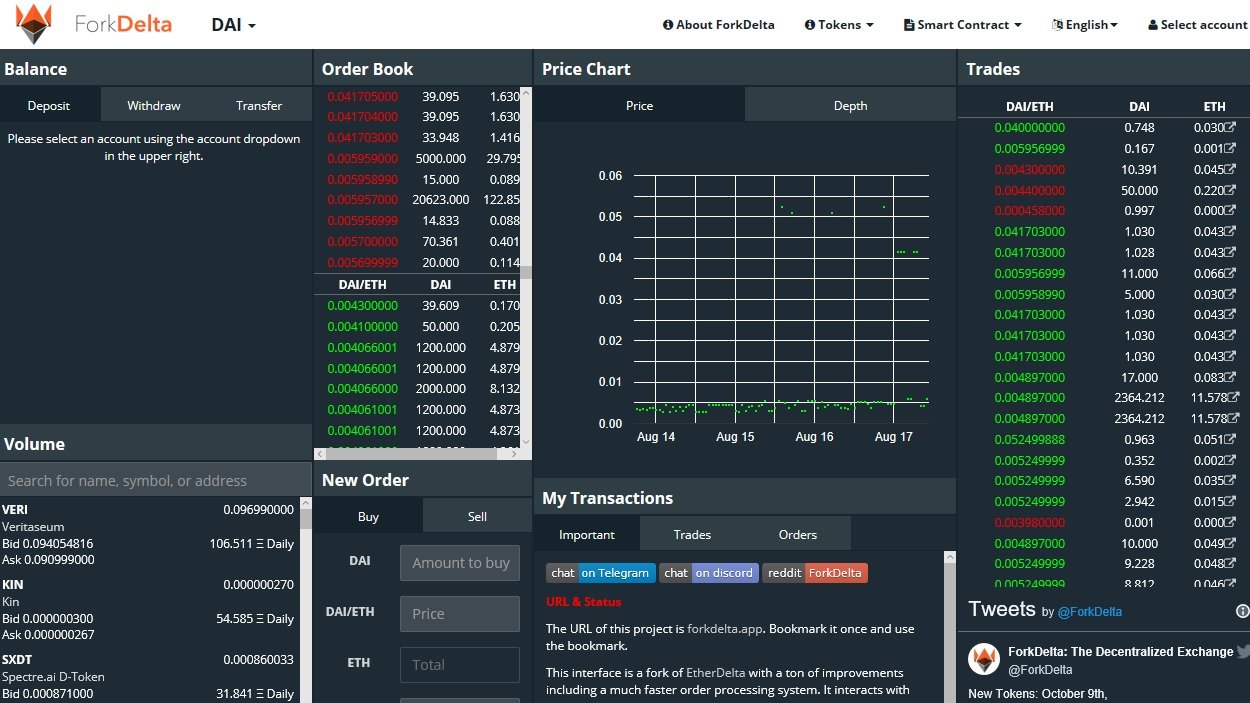The width and height of the screenshot is (1250, 703).
Task: Click the 0.005699999 sell order price
Action: [x=362, y=263]
